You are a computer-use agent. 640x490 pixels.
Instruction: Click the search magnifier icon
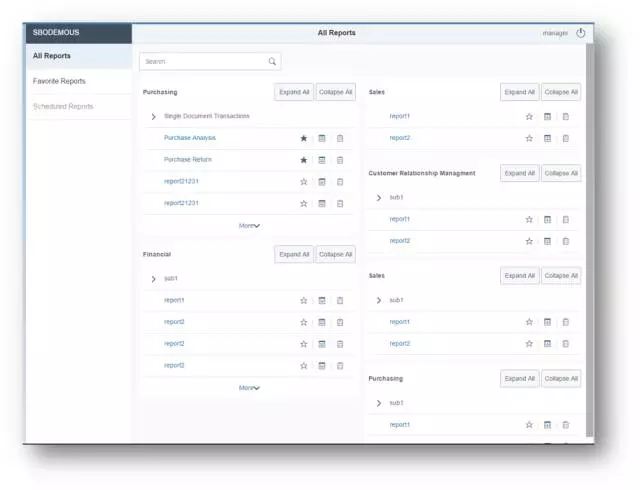click(x=272, y=62)
